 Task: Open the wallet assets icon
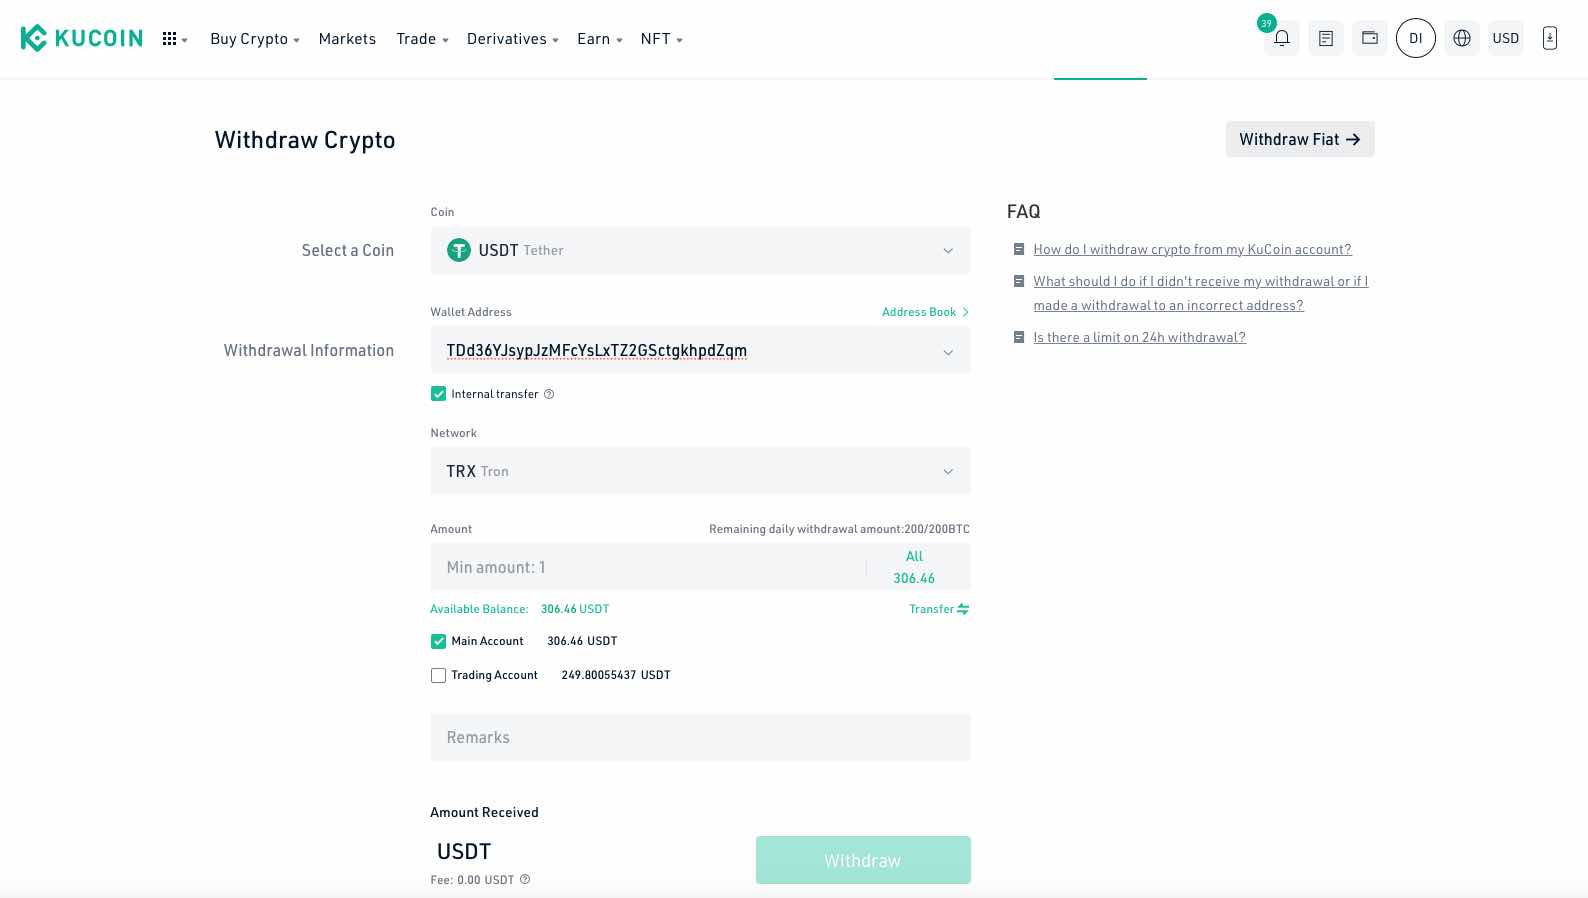click(x=1370, y=38)
